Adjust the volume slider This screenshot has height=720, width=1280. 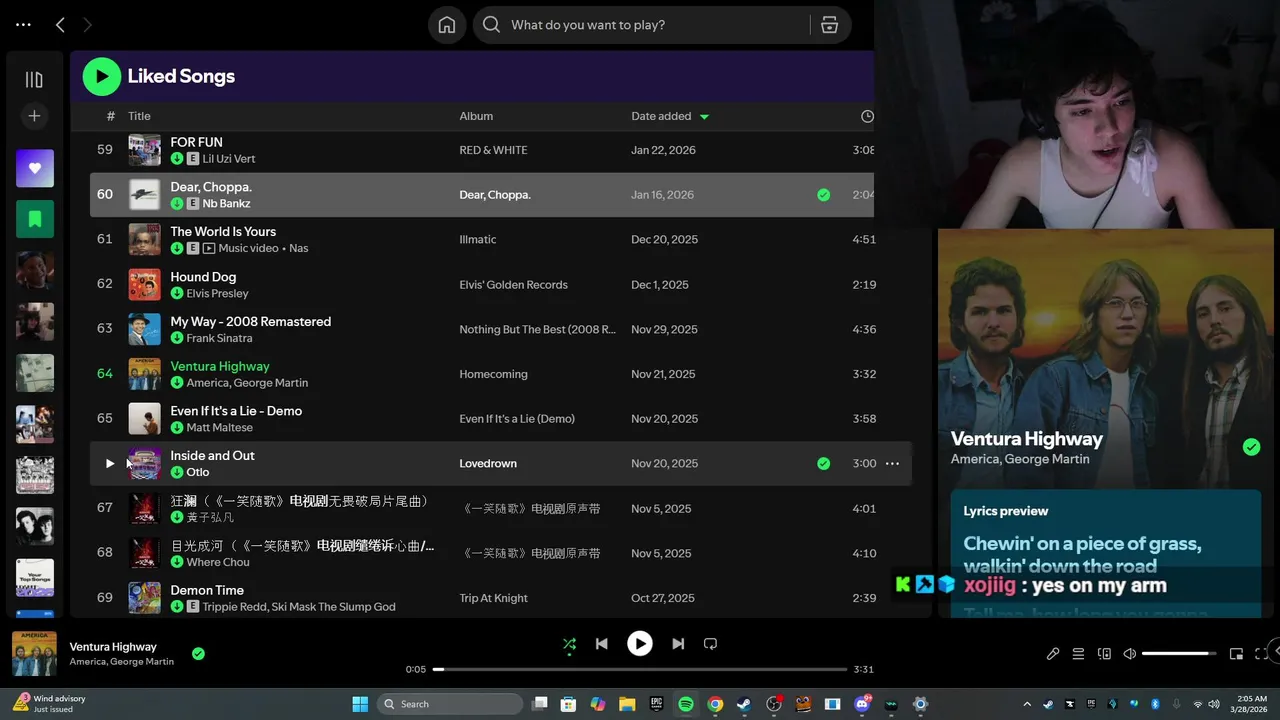[x=1179, y=653]
